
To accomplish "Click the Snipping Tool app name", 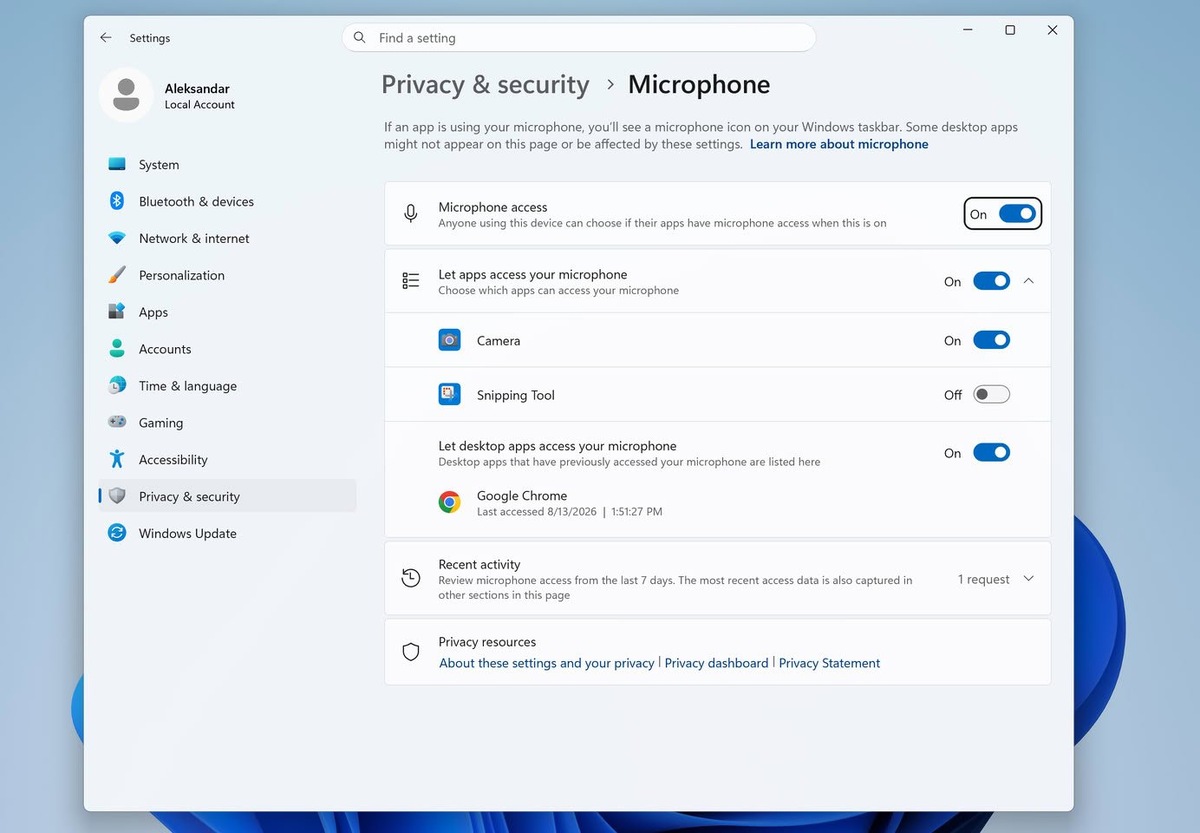I will point(516,395).
